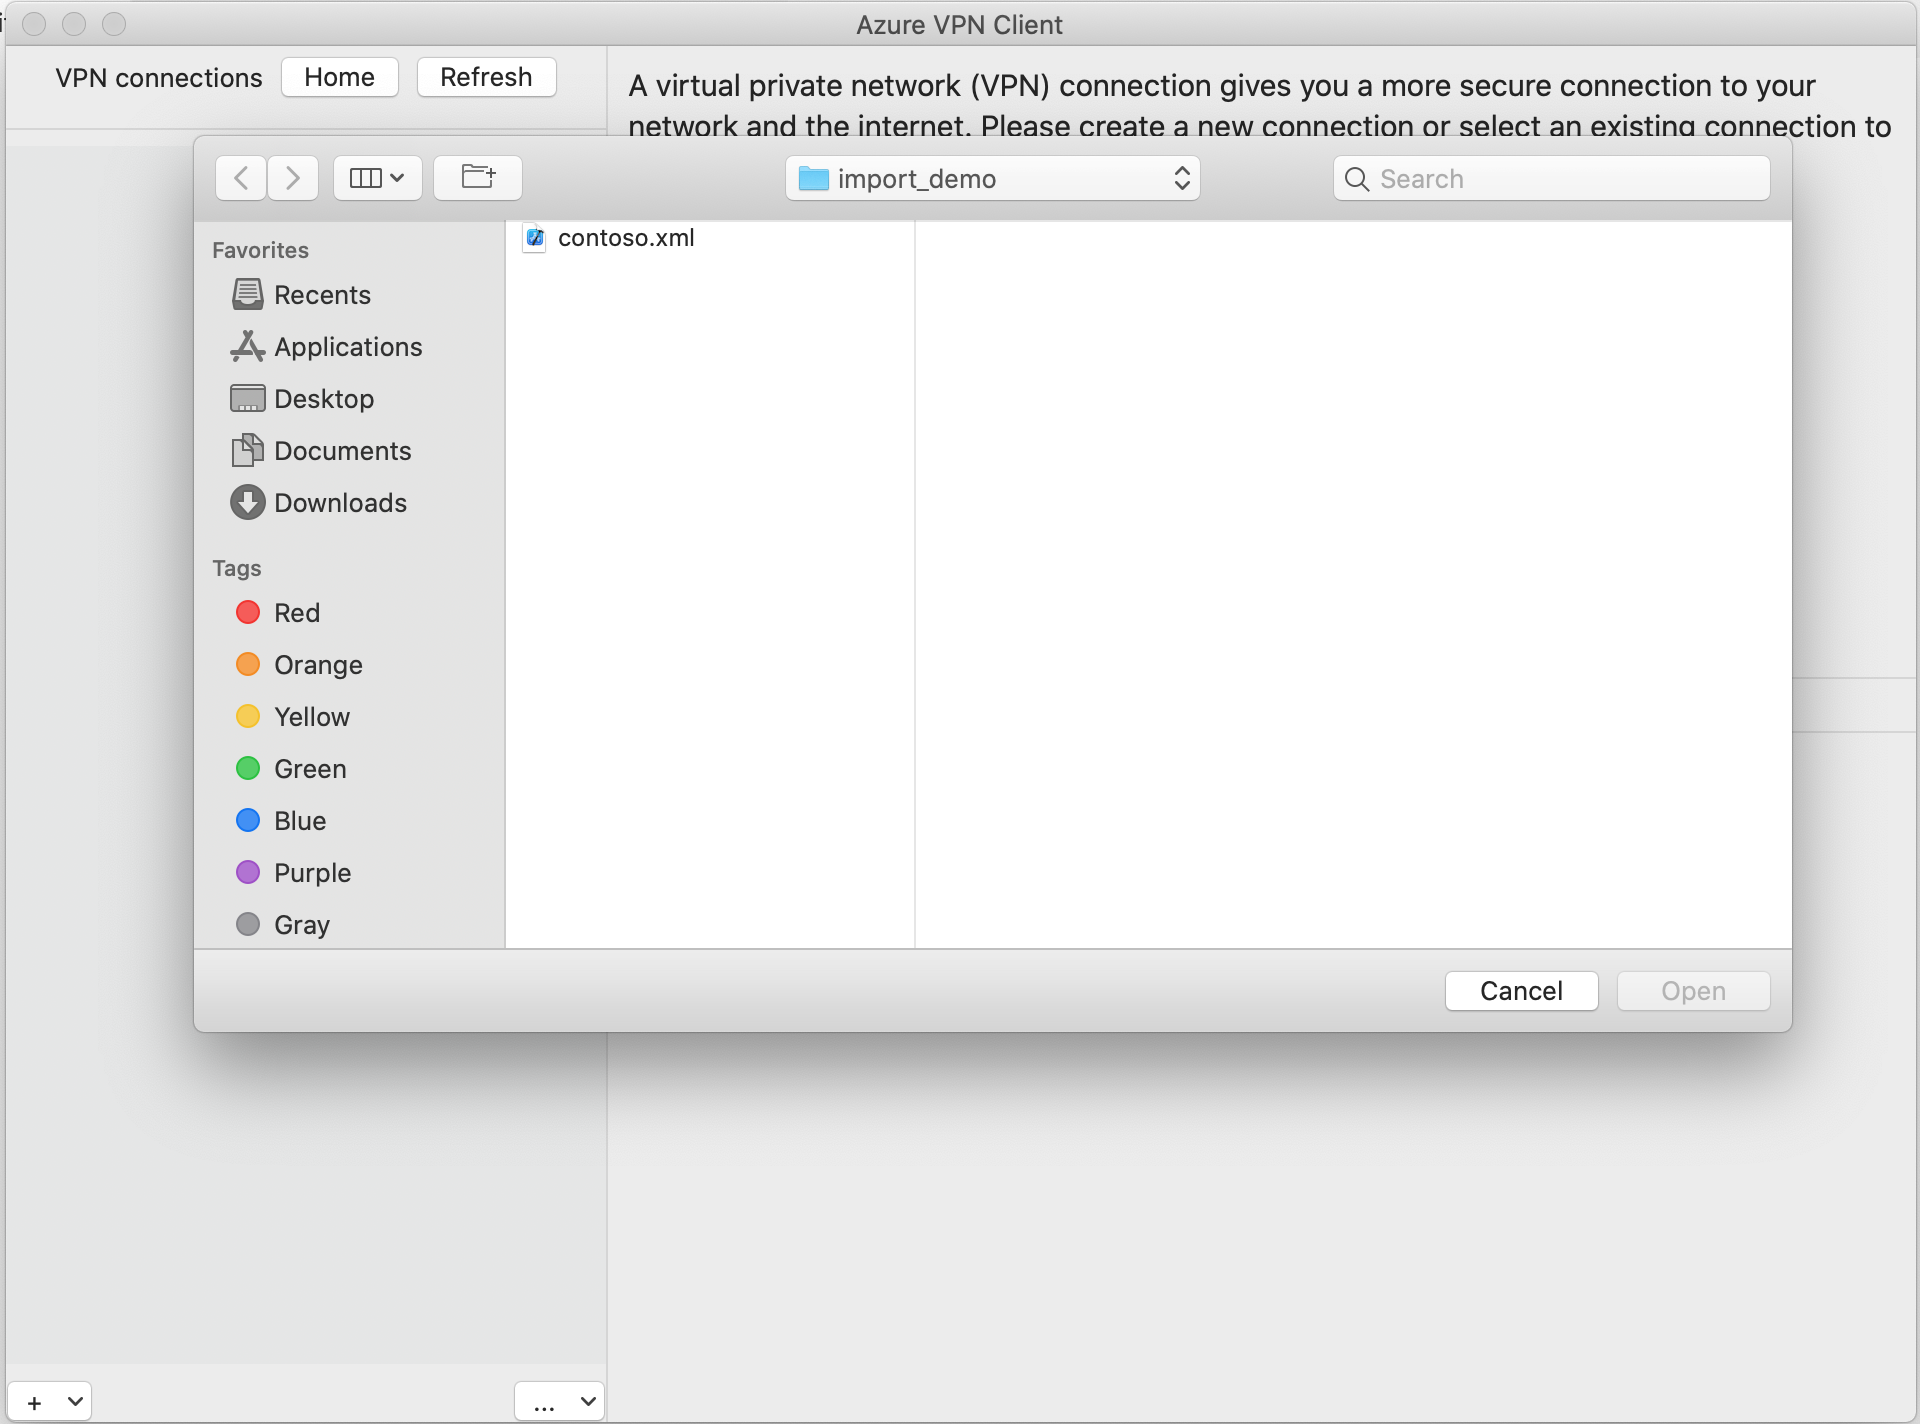Screen dimensions: 1920x1424
Task: Click the Recents sidebar icon
Action: click(x=245, y=295)
